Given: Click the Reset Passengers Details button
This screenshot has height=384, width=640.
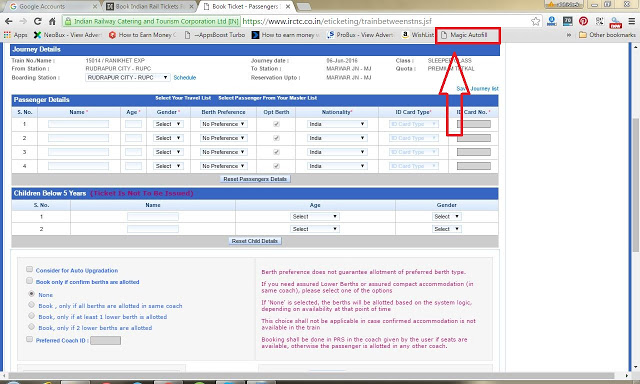Looking at the screenshot, I should (x=255, y=179).
